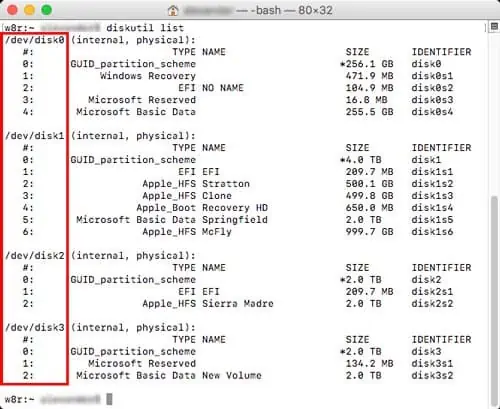Click identifier 'disk3s1'
The image size is (500, 409).
pos(432,363)
